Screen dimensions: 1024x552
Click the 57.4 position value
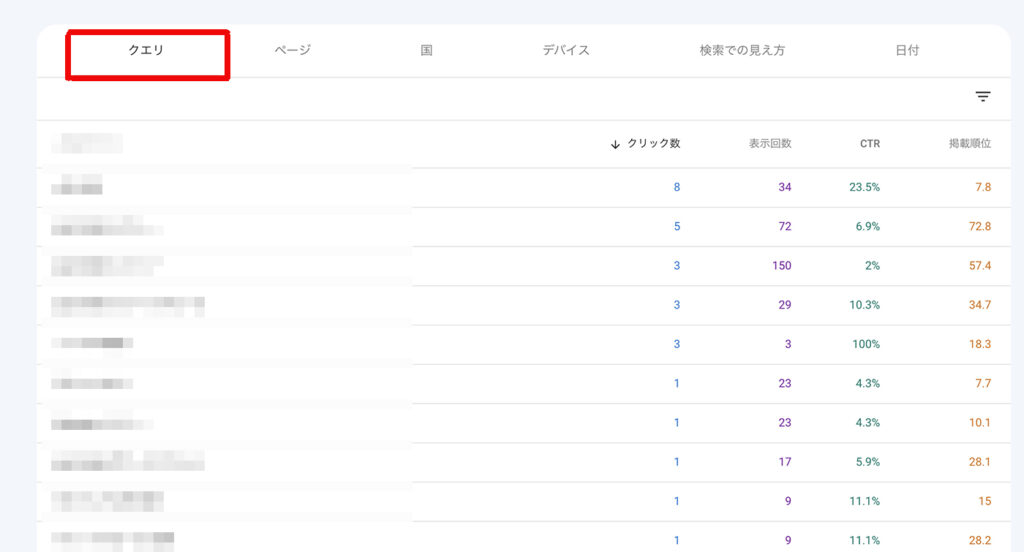click(980, 265)
